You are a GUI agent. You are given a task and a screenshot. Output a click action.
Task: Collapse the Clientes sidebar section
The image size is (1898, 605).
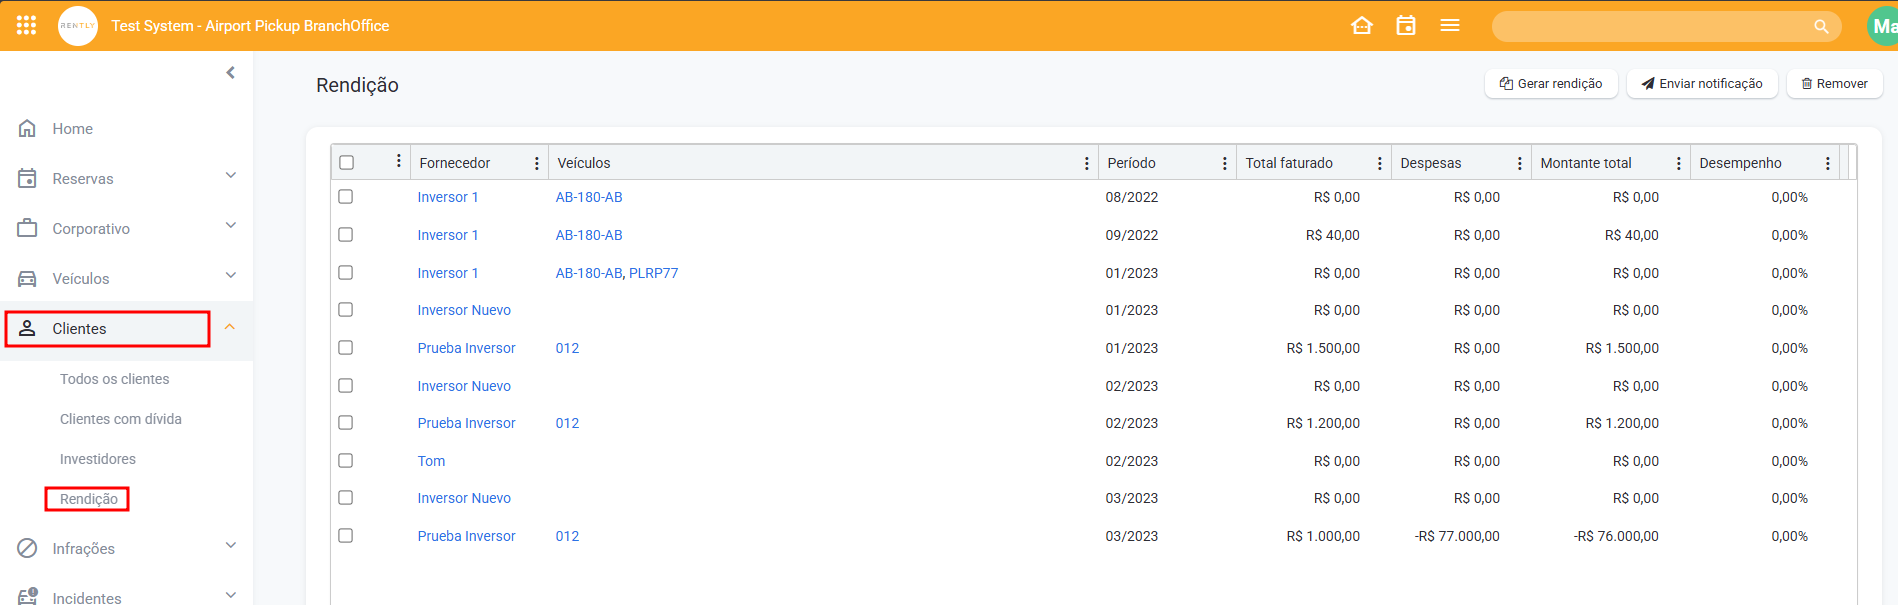[230, 327]
